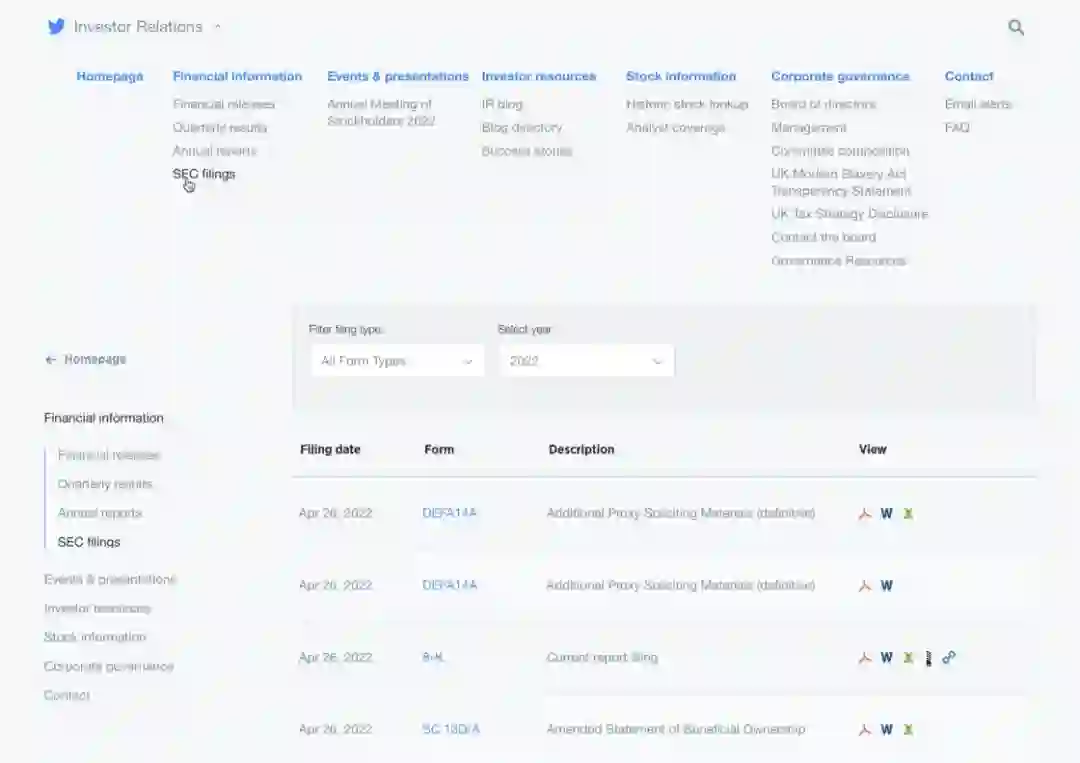Click the Current report filing description

tap(602, 658)
